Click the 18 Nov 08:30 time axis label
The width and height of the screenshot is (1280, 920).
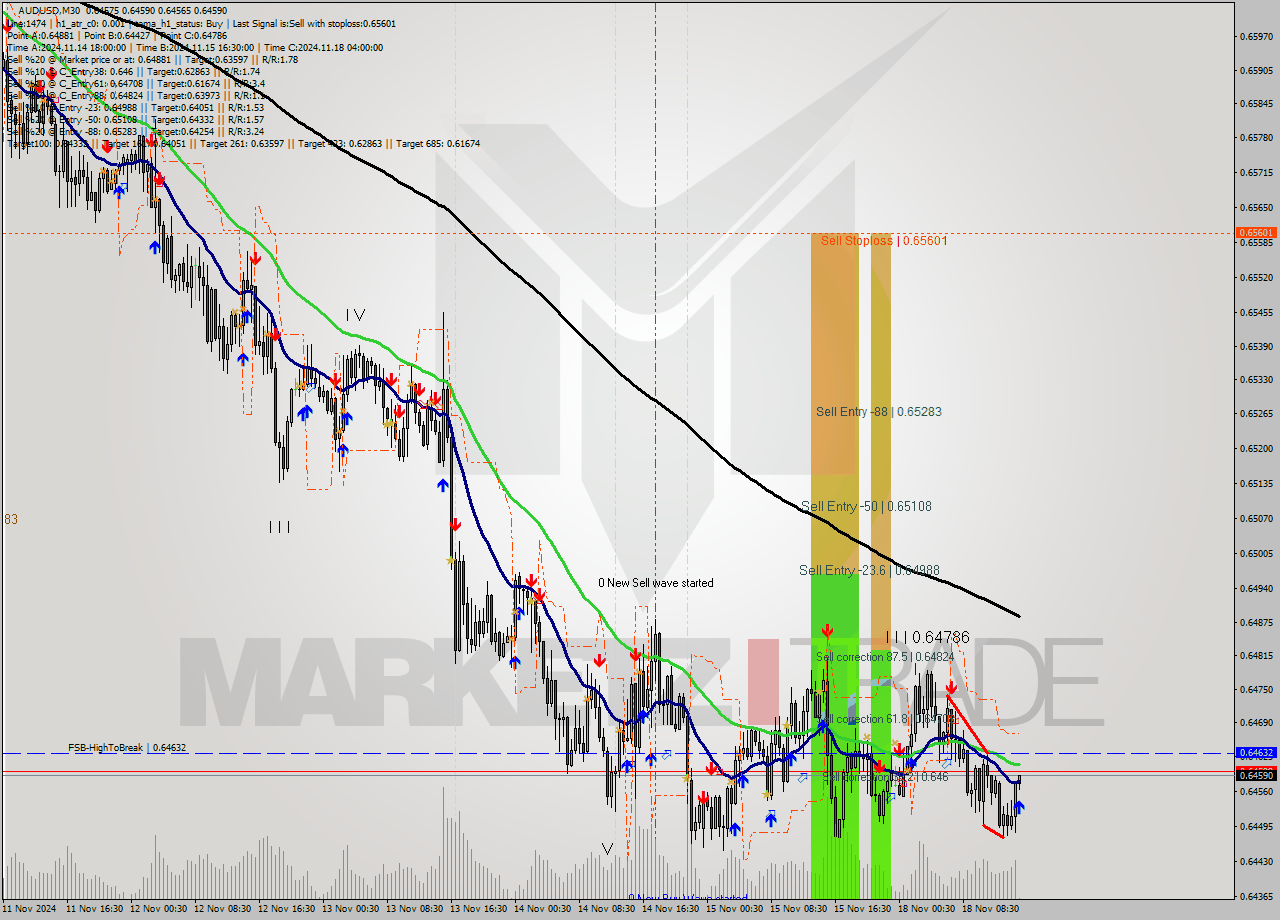992,909
